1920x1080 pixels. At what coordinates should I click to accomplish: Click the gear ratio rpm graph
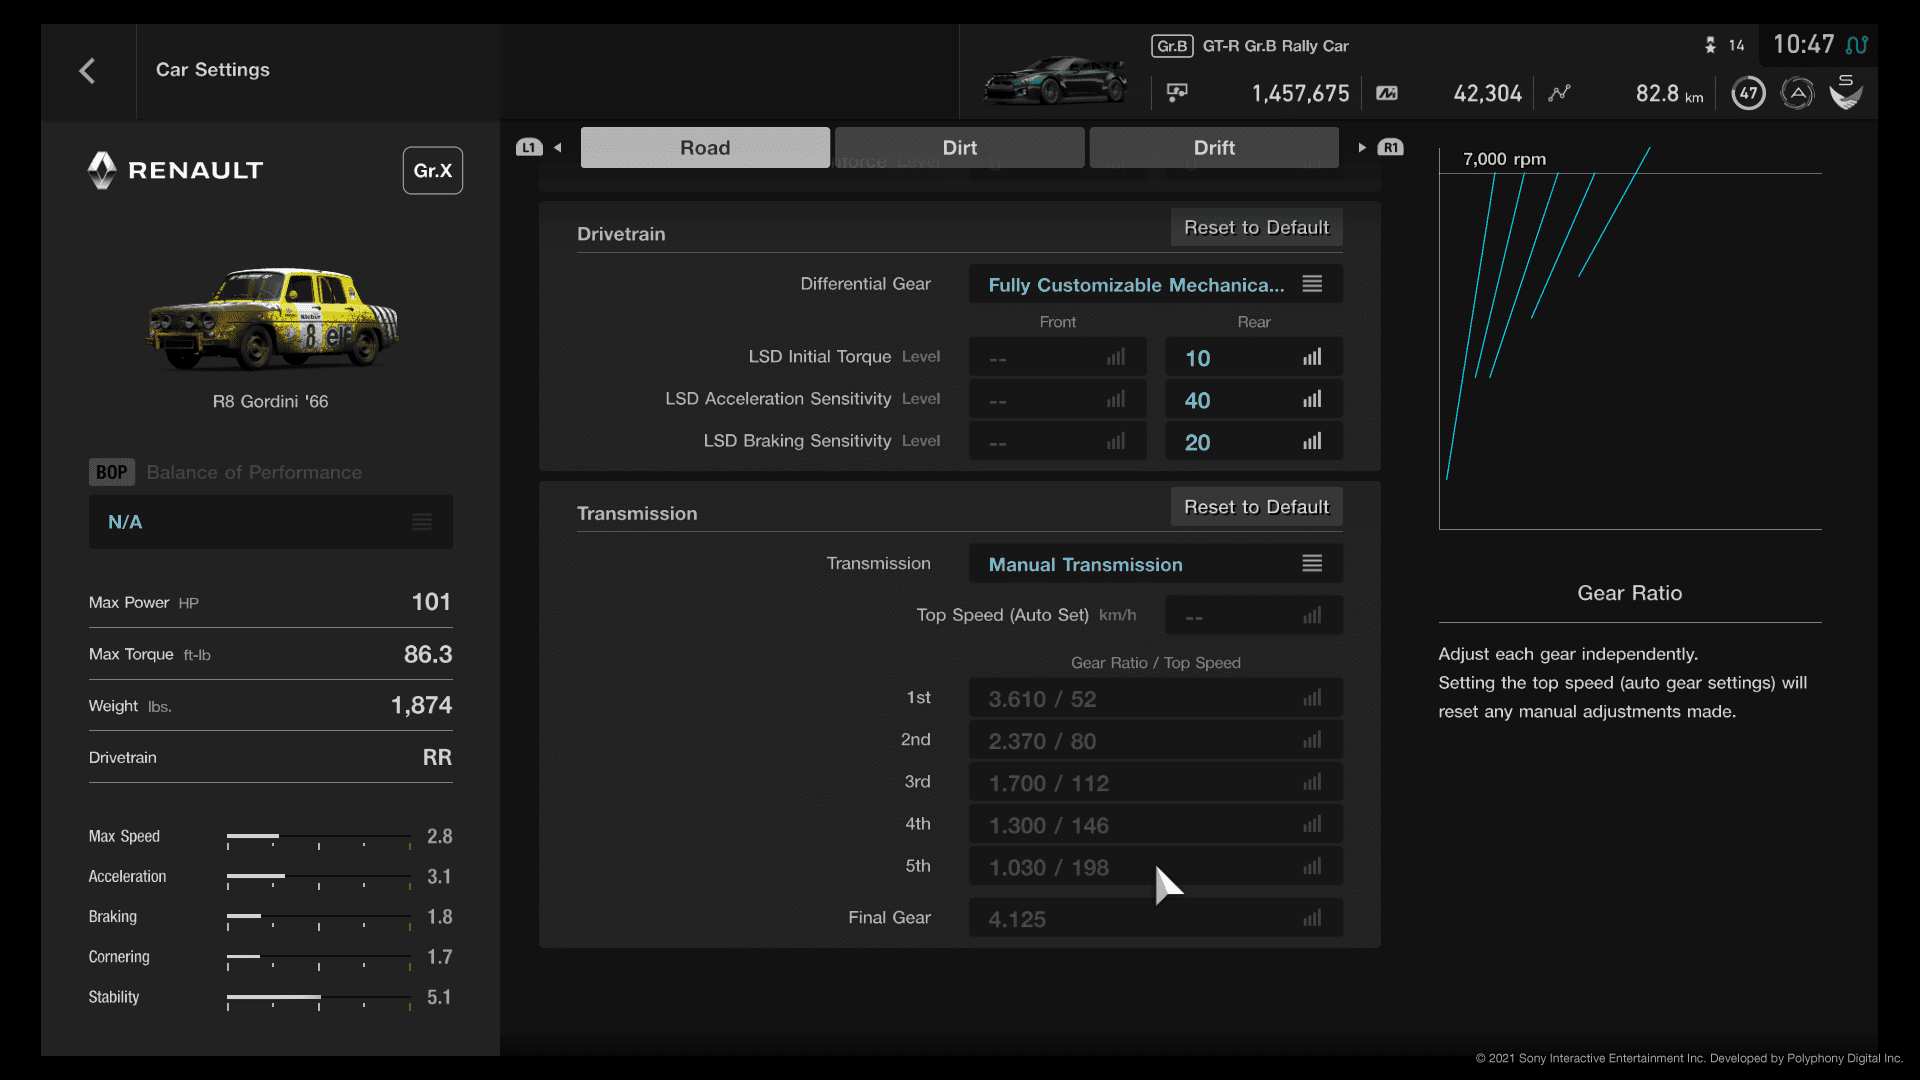click(x=1630, y=338)
